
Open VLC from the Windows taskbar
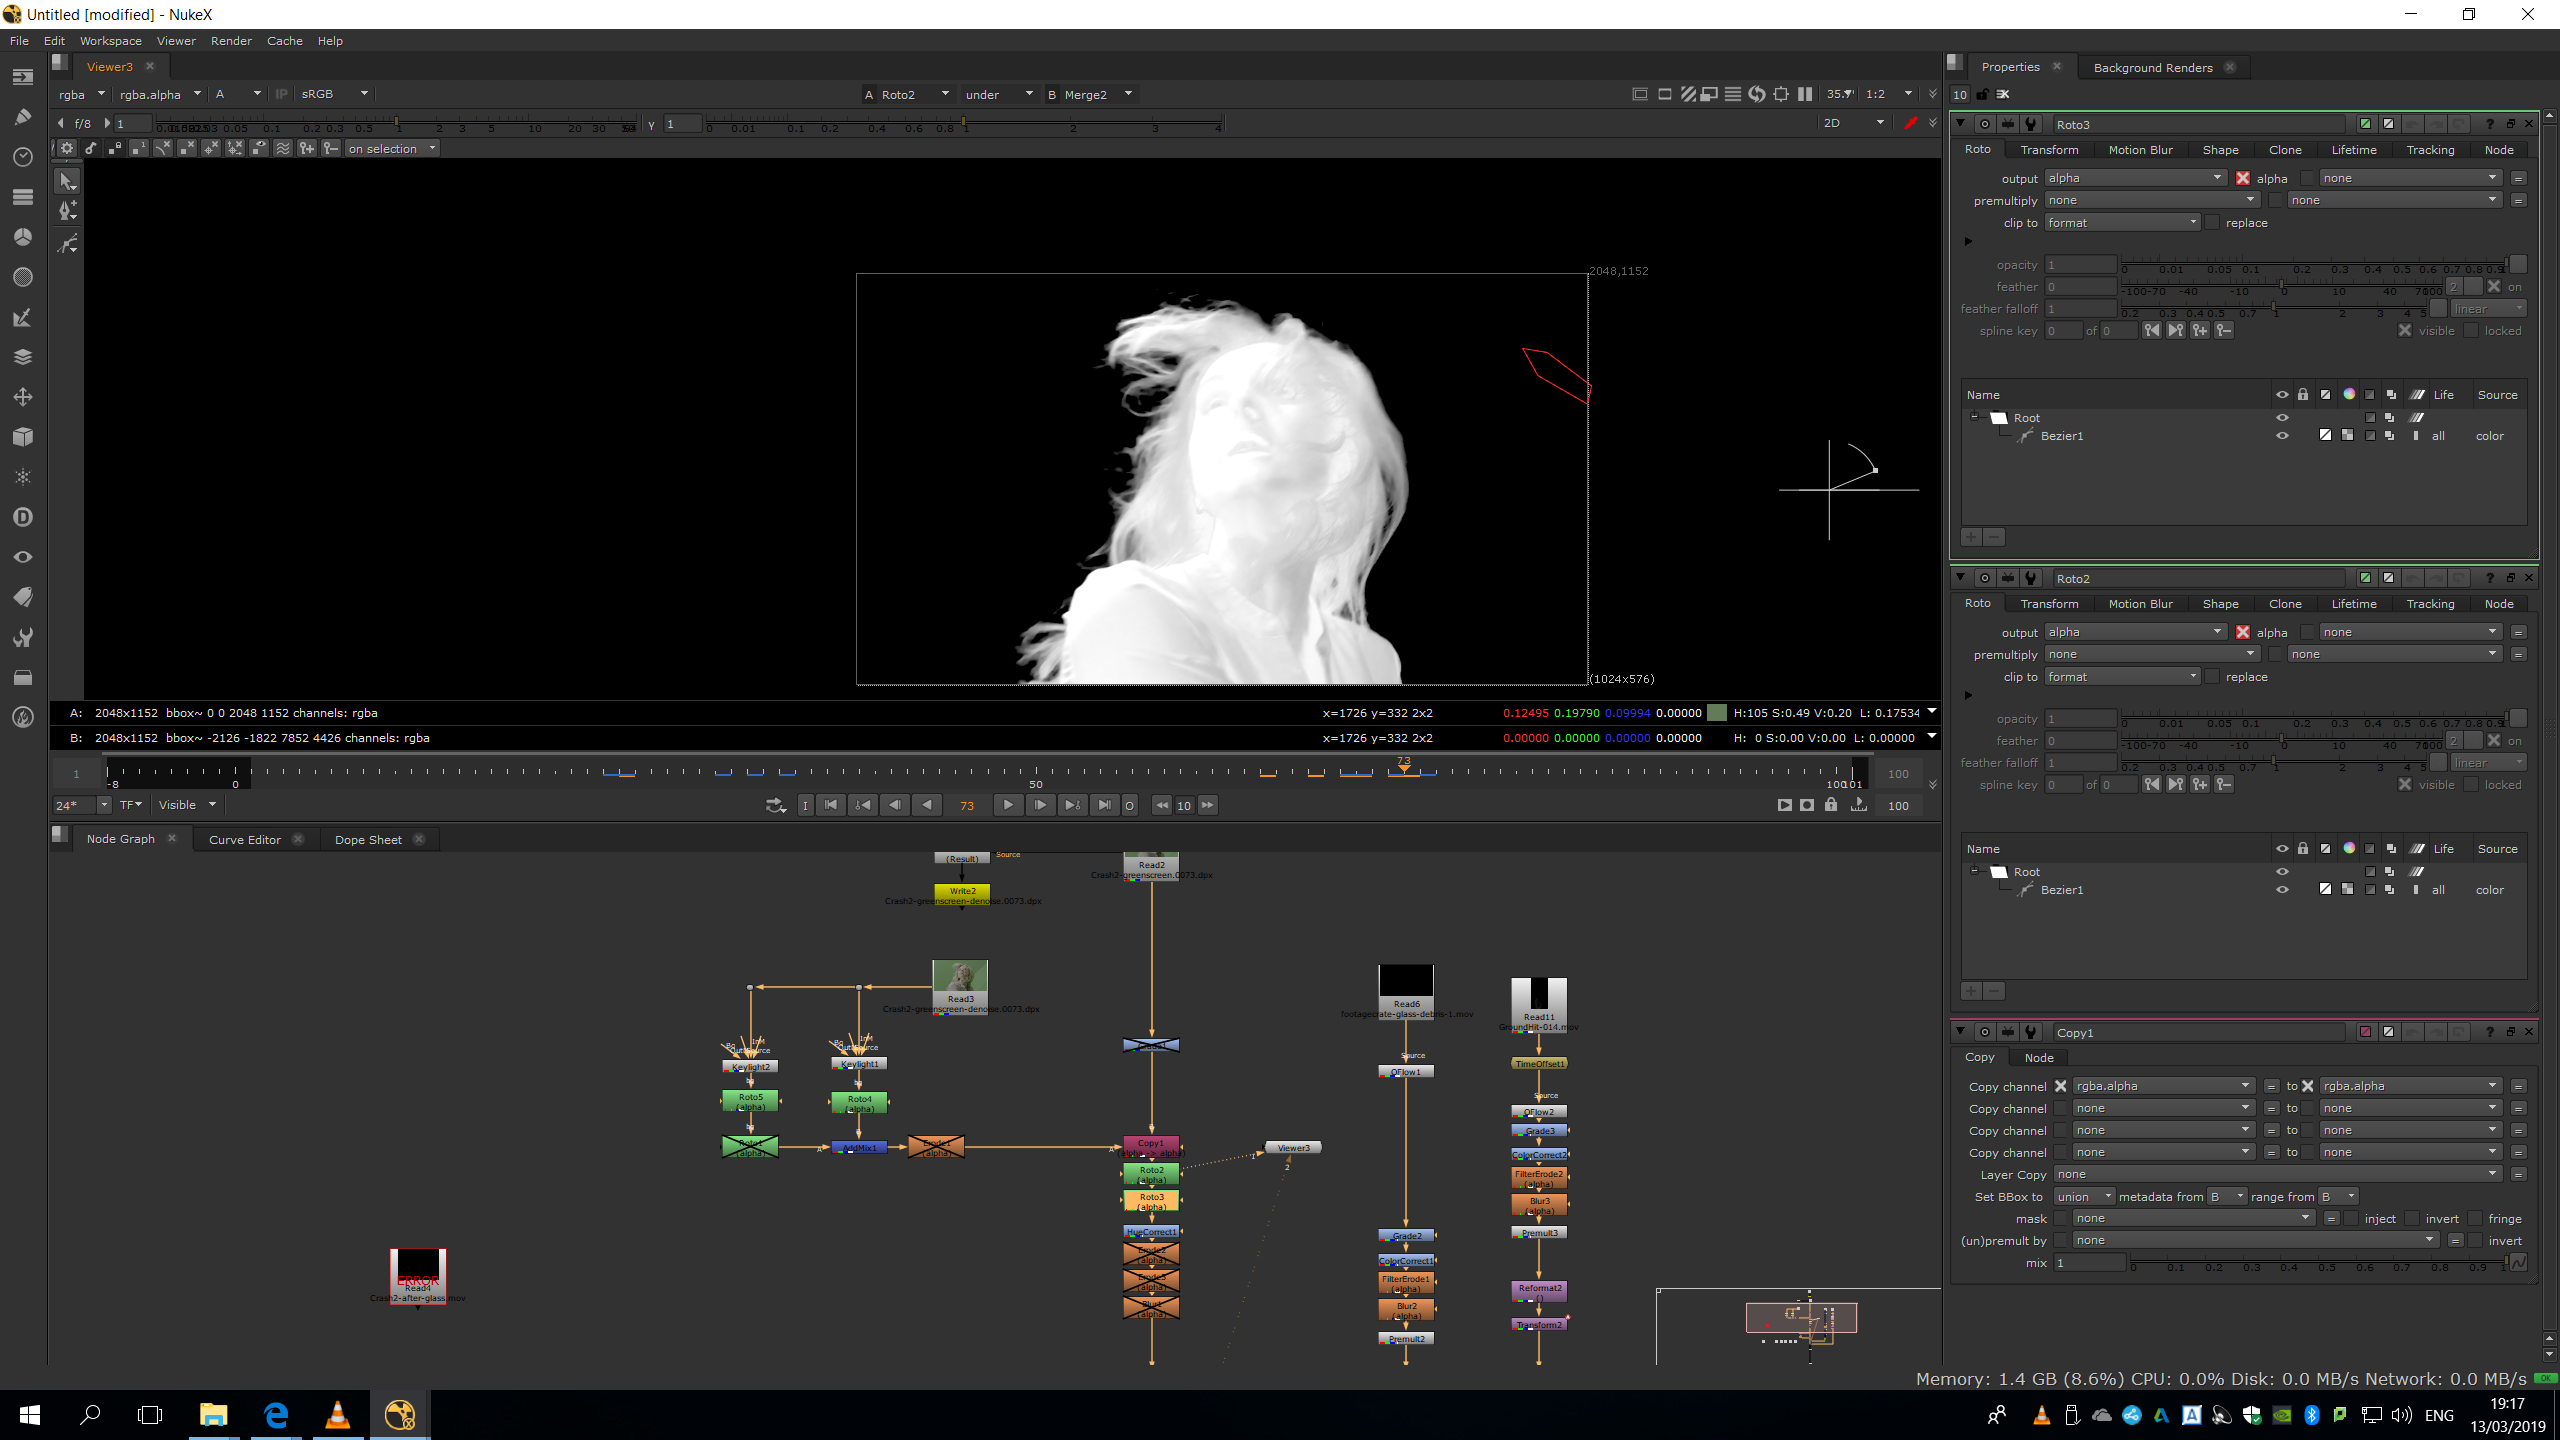pyautogui.click(x=338, y=1415)
